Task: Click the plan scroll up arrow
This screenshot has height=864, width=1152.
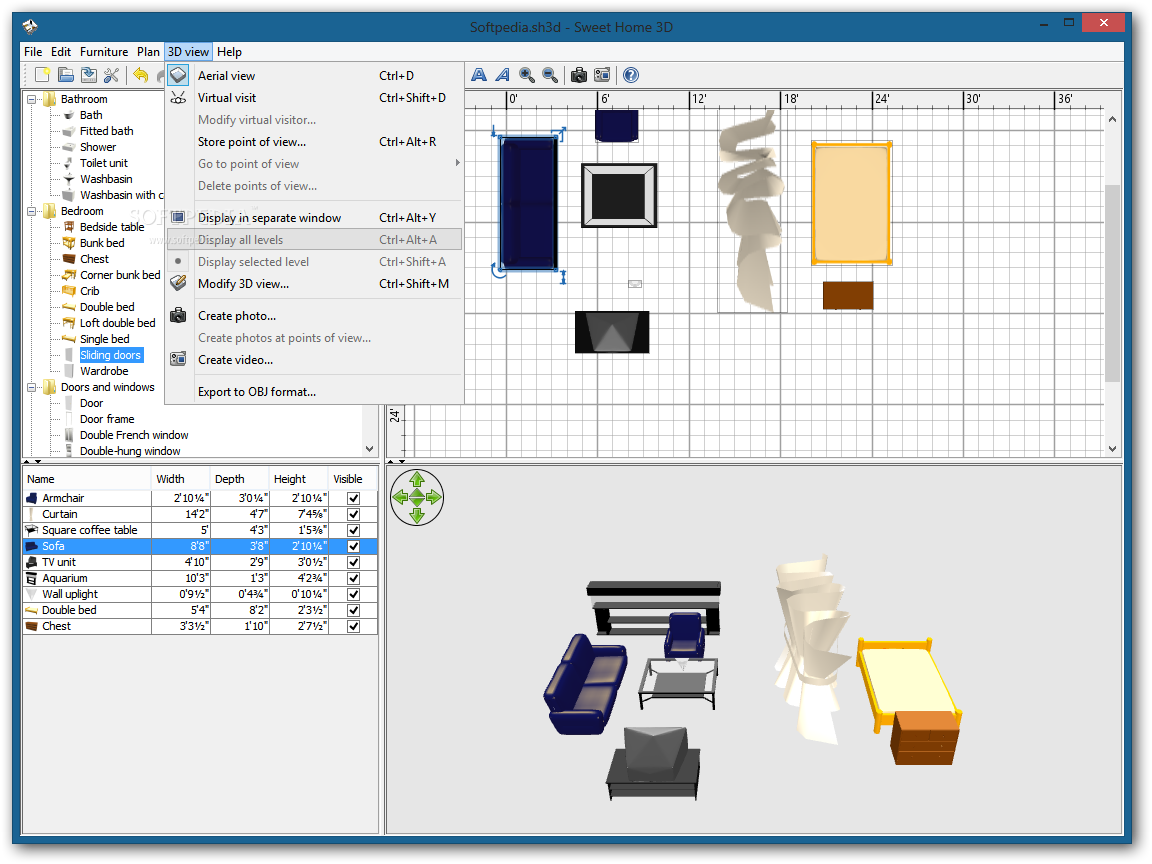Action: [1112, 119]
